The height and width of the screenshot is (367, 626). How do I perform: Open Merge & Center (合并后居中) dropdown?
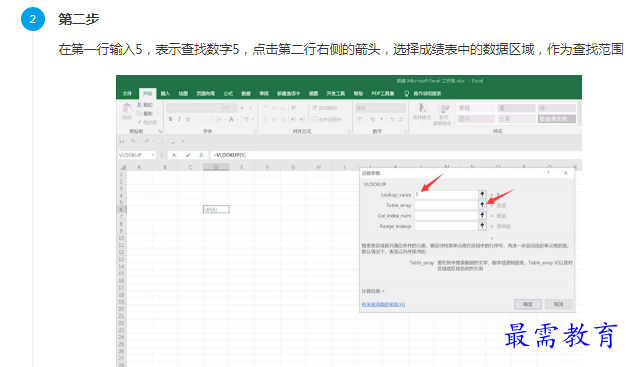coord(347,119)
